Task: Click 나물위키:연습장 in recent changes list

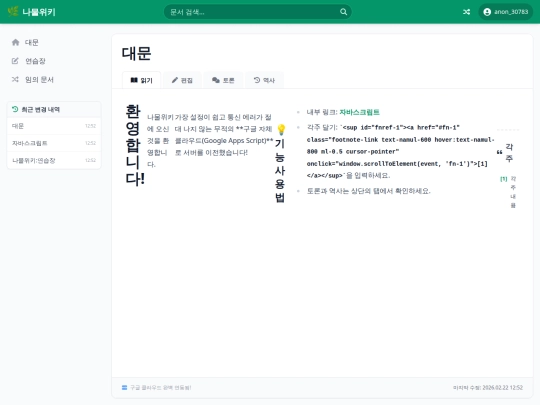Action: click(x=54, y=160)
